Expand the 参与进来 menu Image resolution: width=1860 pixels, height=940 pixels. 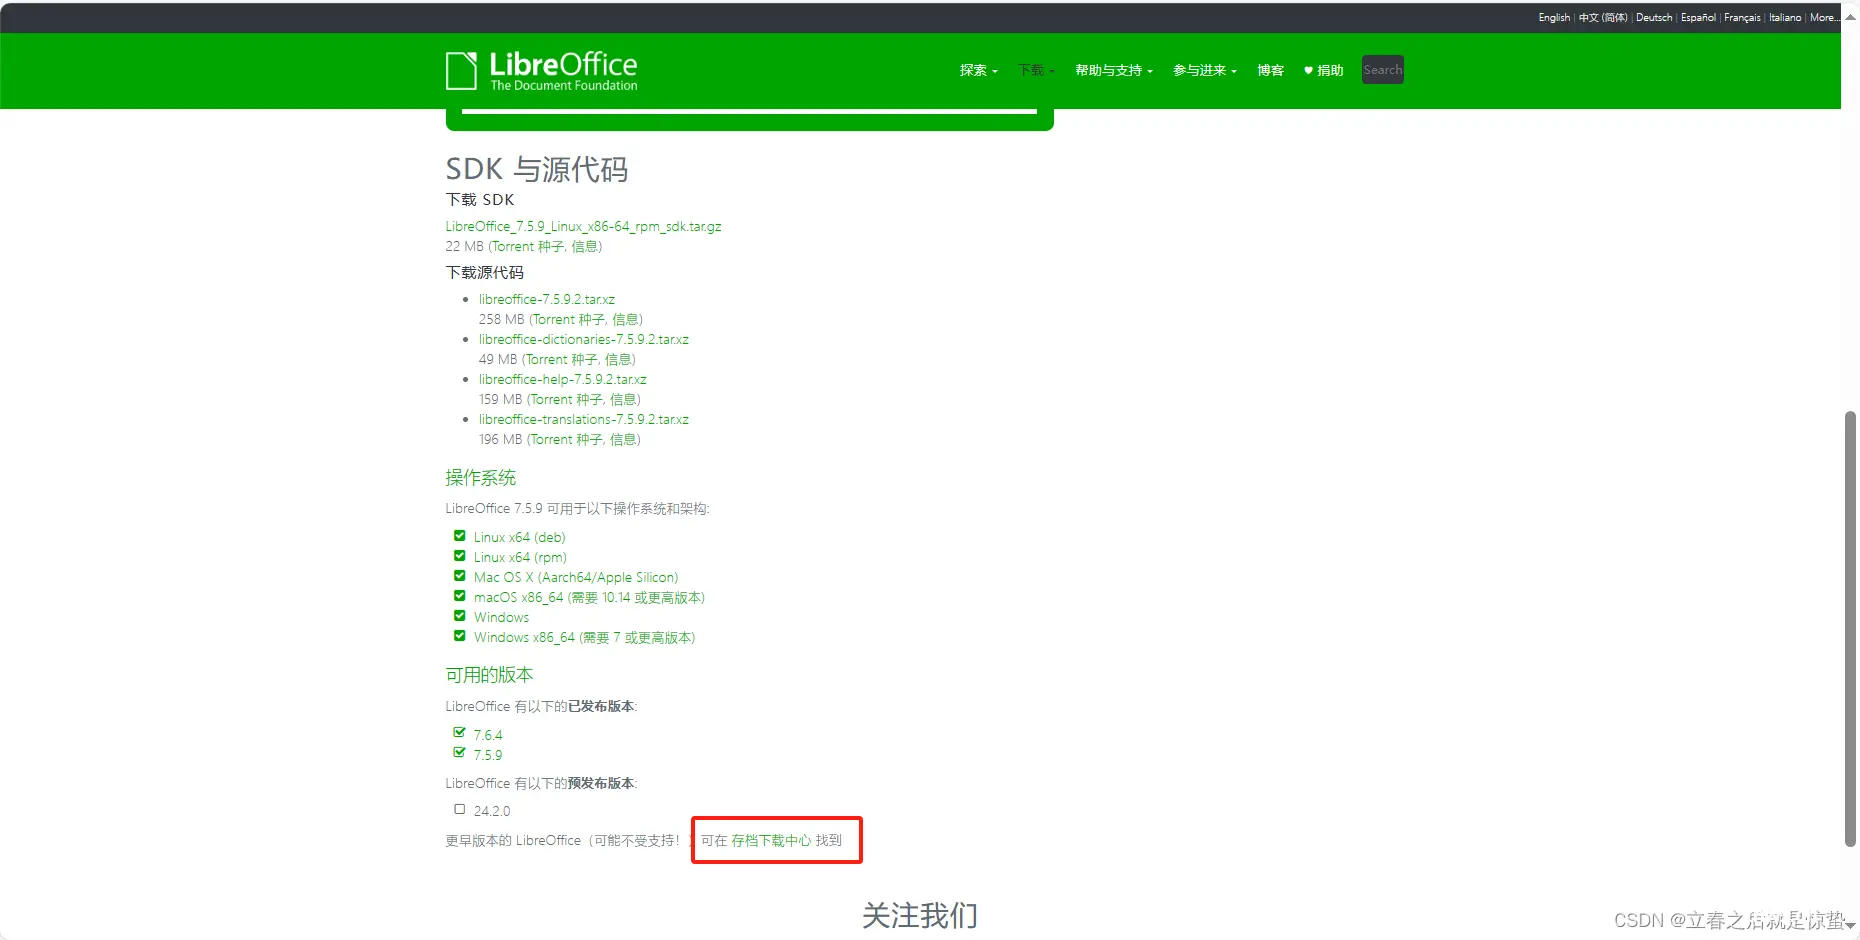pyautogui.click(x=1205, y=70)
